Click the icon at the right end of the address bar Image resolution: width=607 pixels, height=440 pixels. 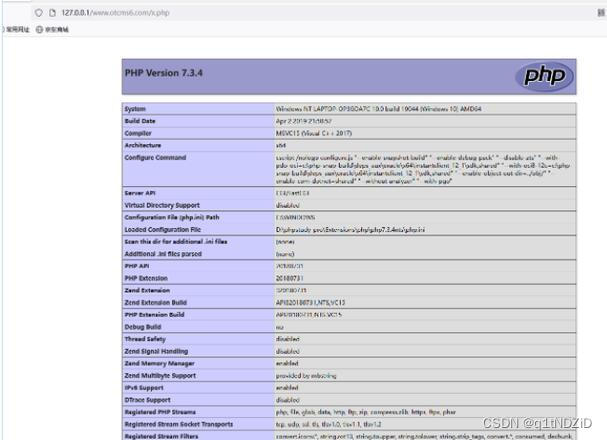(x=601, y=13)
